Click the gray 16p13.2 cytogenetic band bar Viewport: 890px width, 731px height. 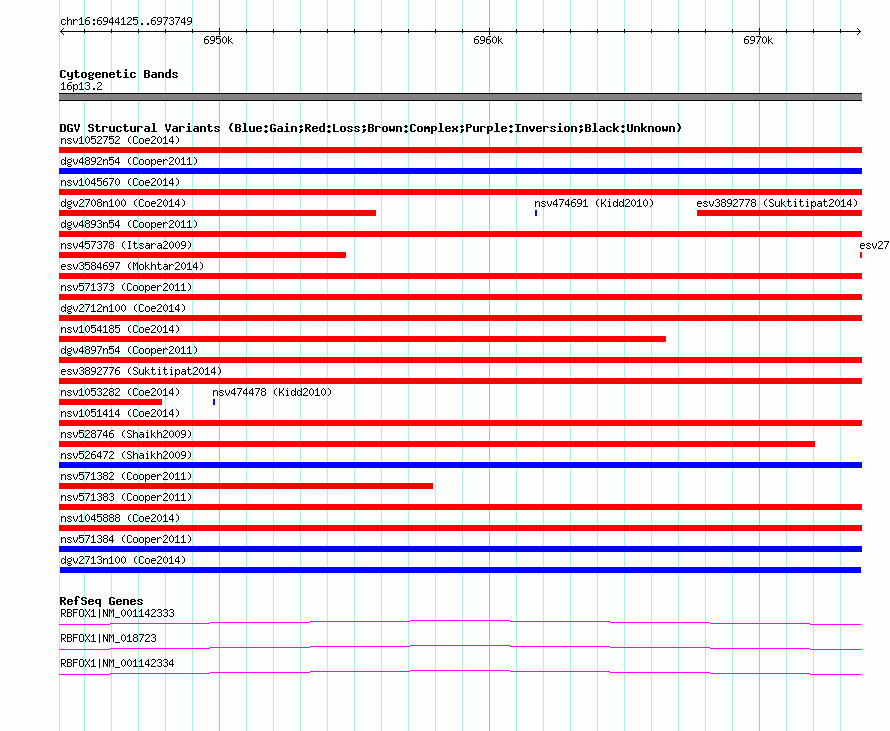click(460, 97)
